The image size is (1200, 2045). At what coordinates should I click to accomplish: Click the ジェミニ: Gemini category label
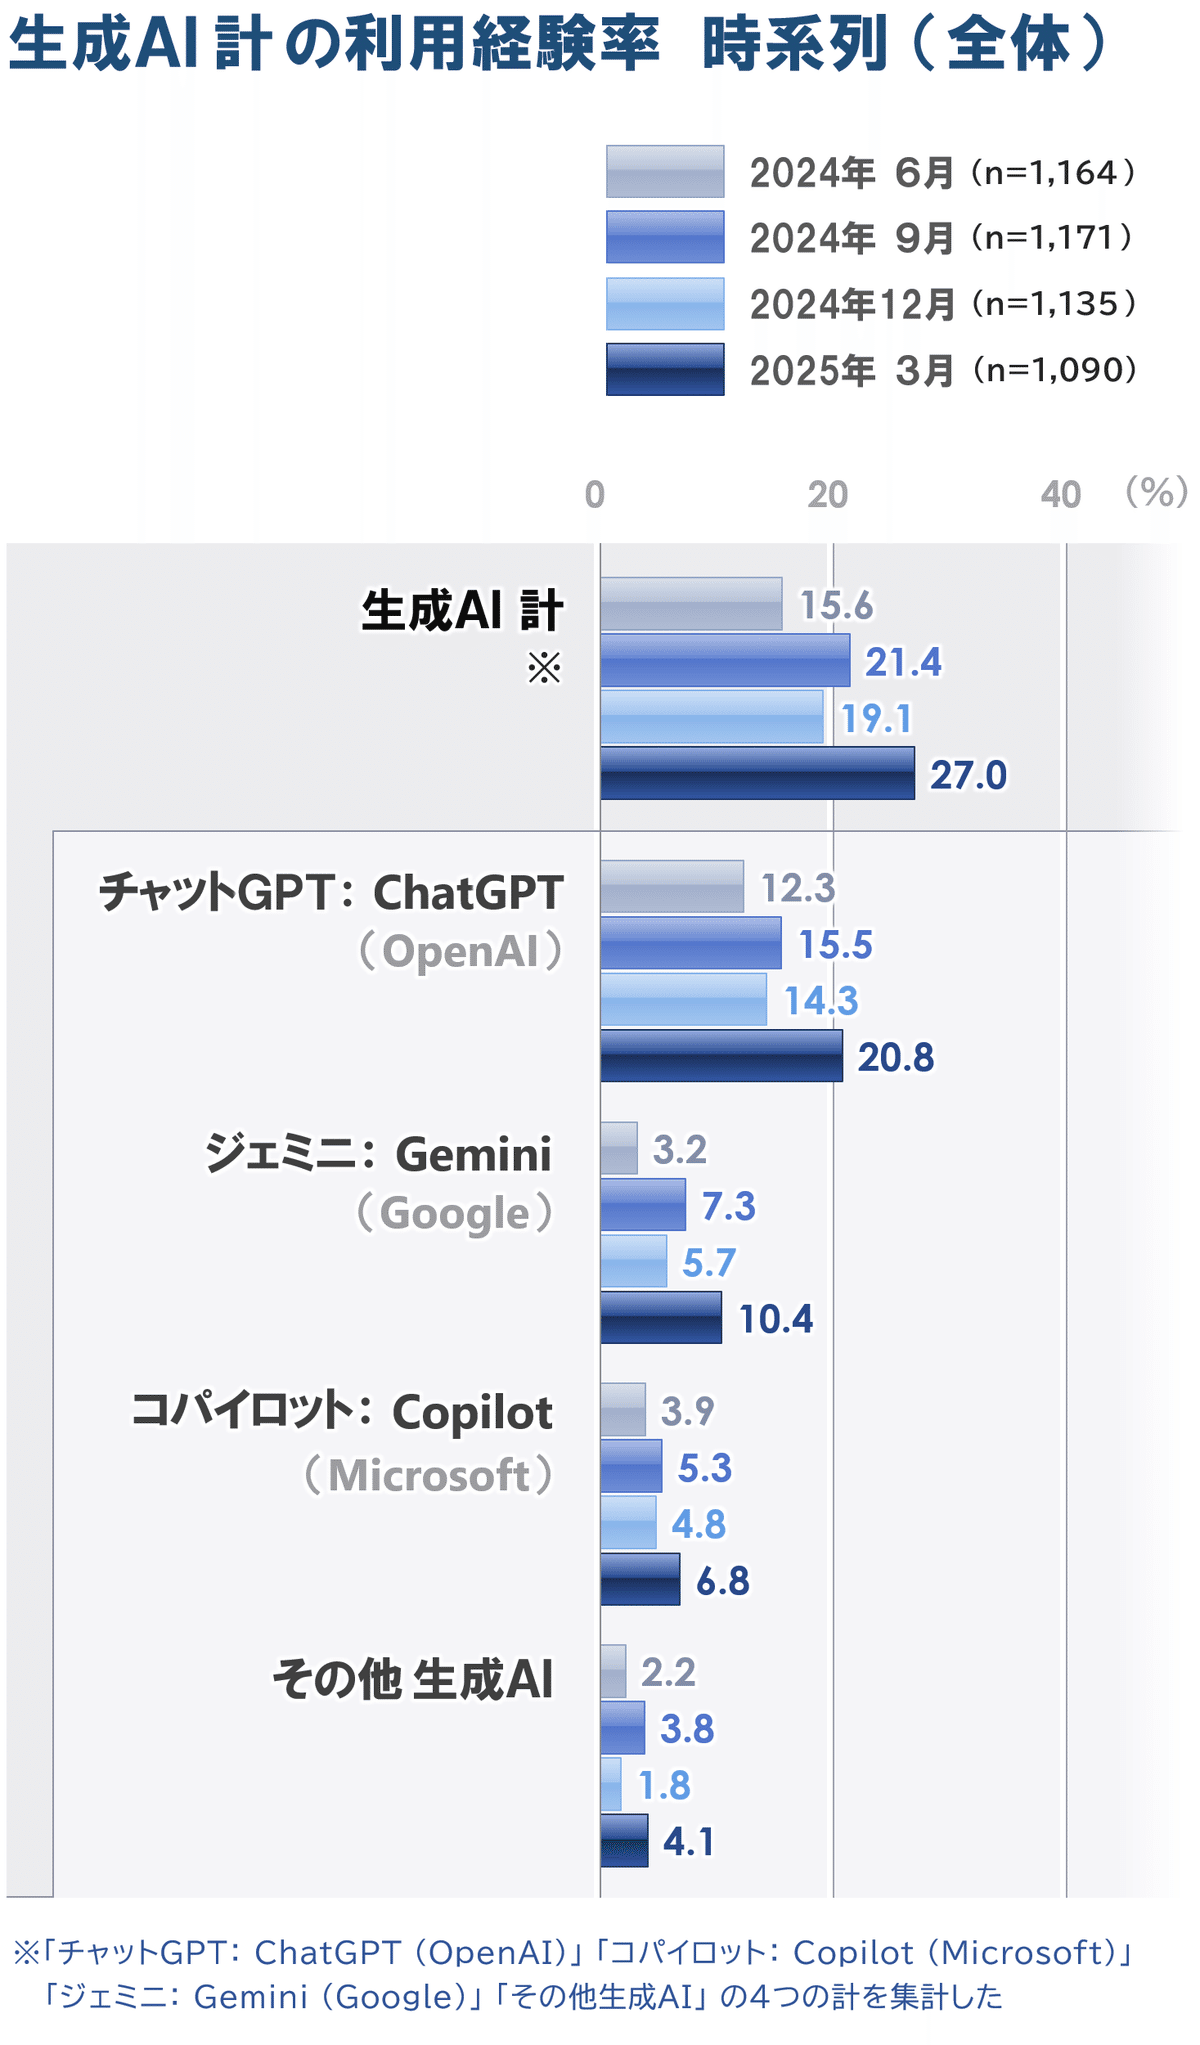[x=378, y=1154]
